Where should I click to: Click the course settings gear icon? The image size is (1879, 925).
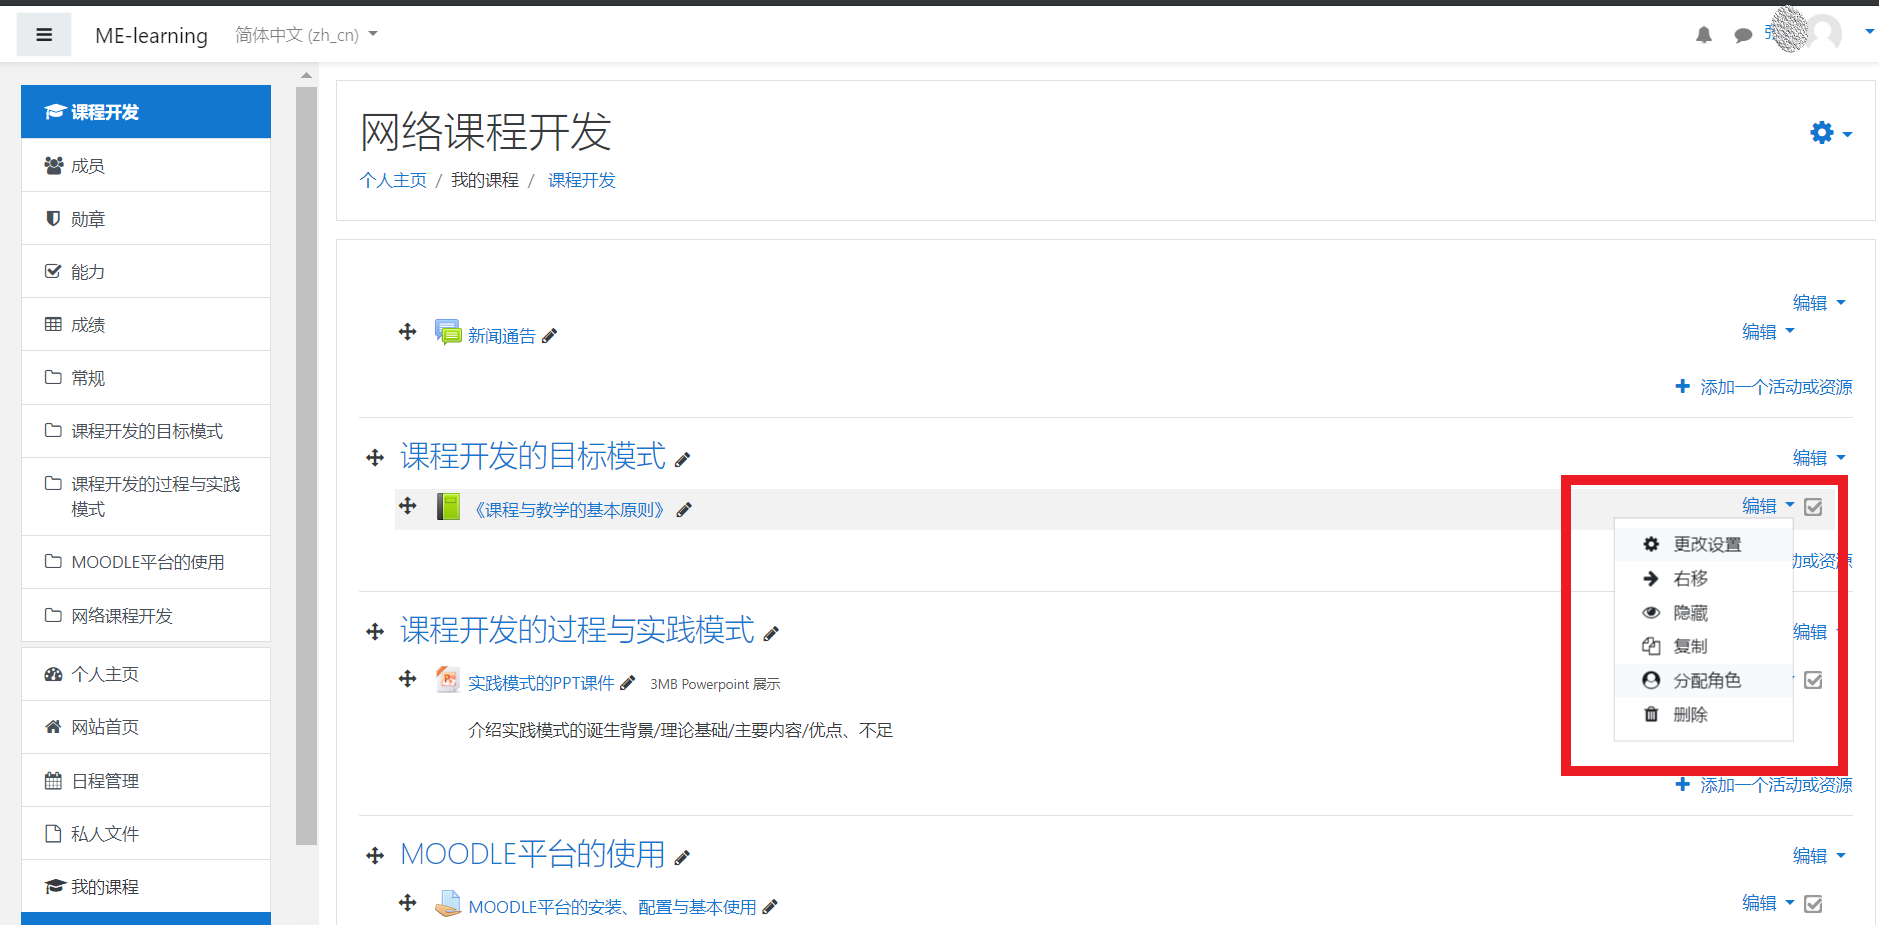tap(1820, 132)
